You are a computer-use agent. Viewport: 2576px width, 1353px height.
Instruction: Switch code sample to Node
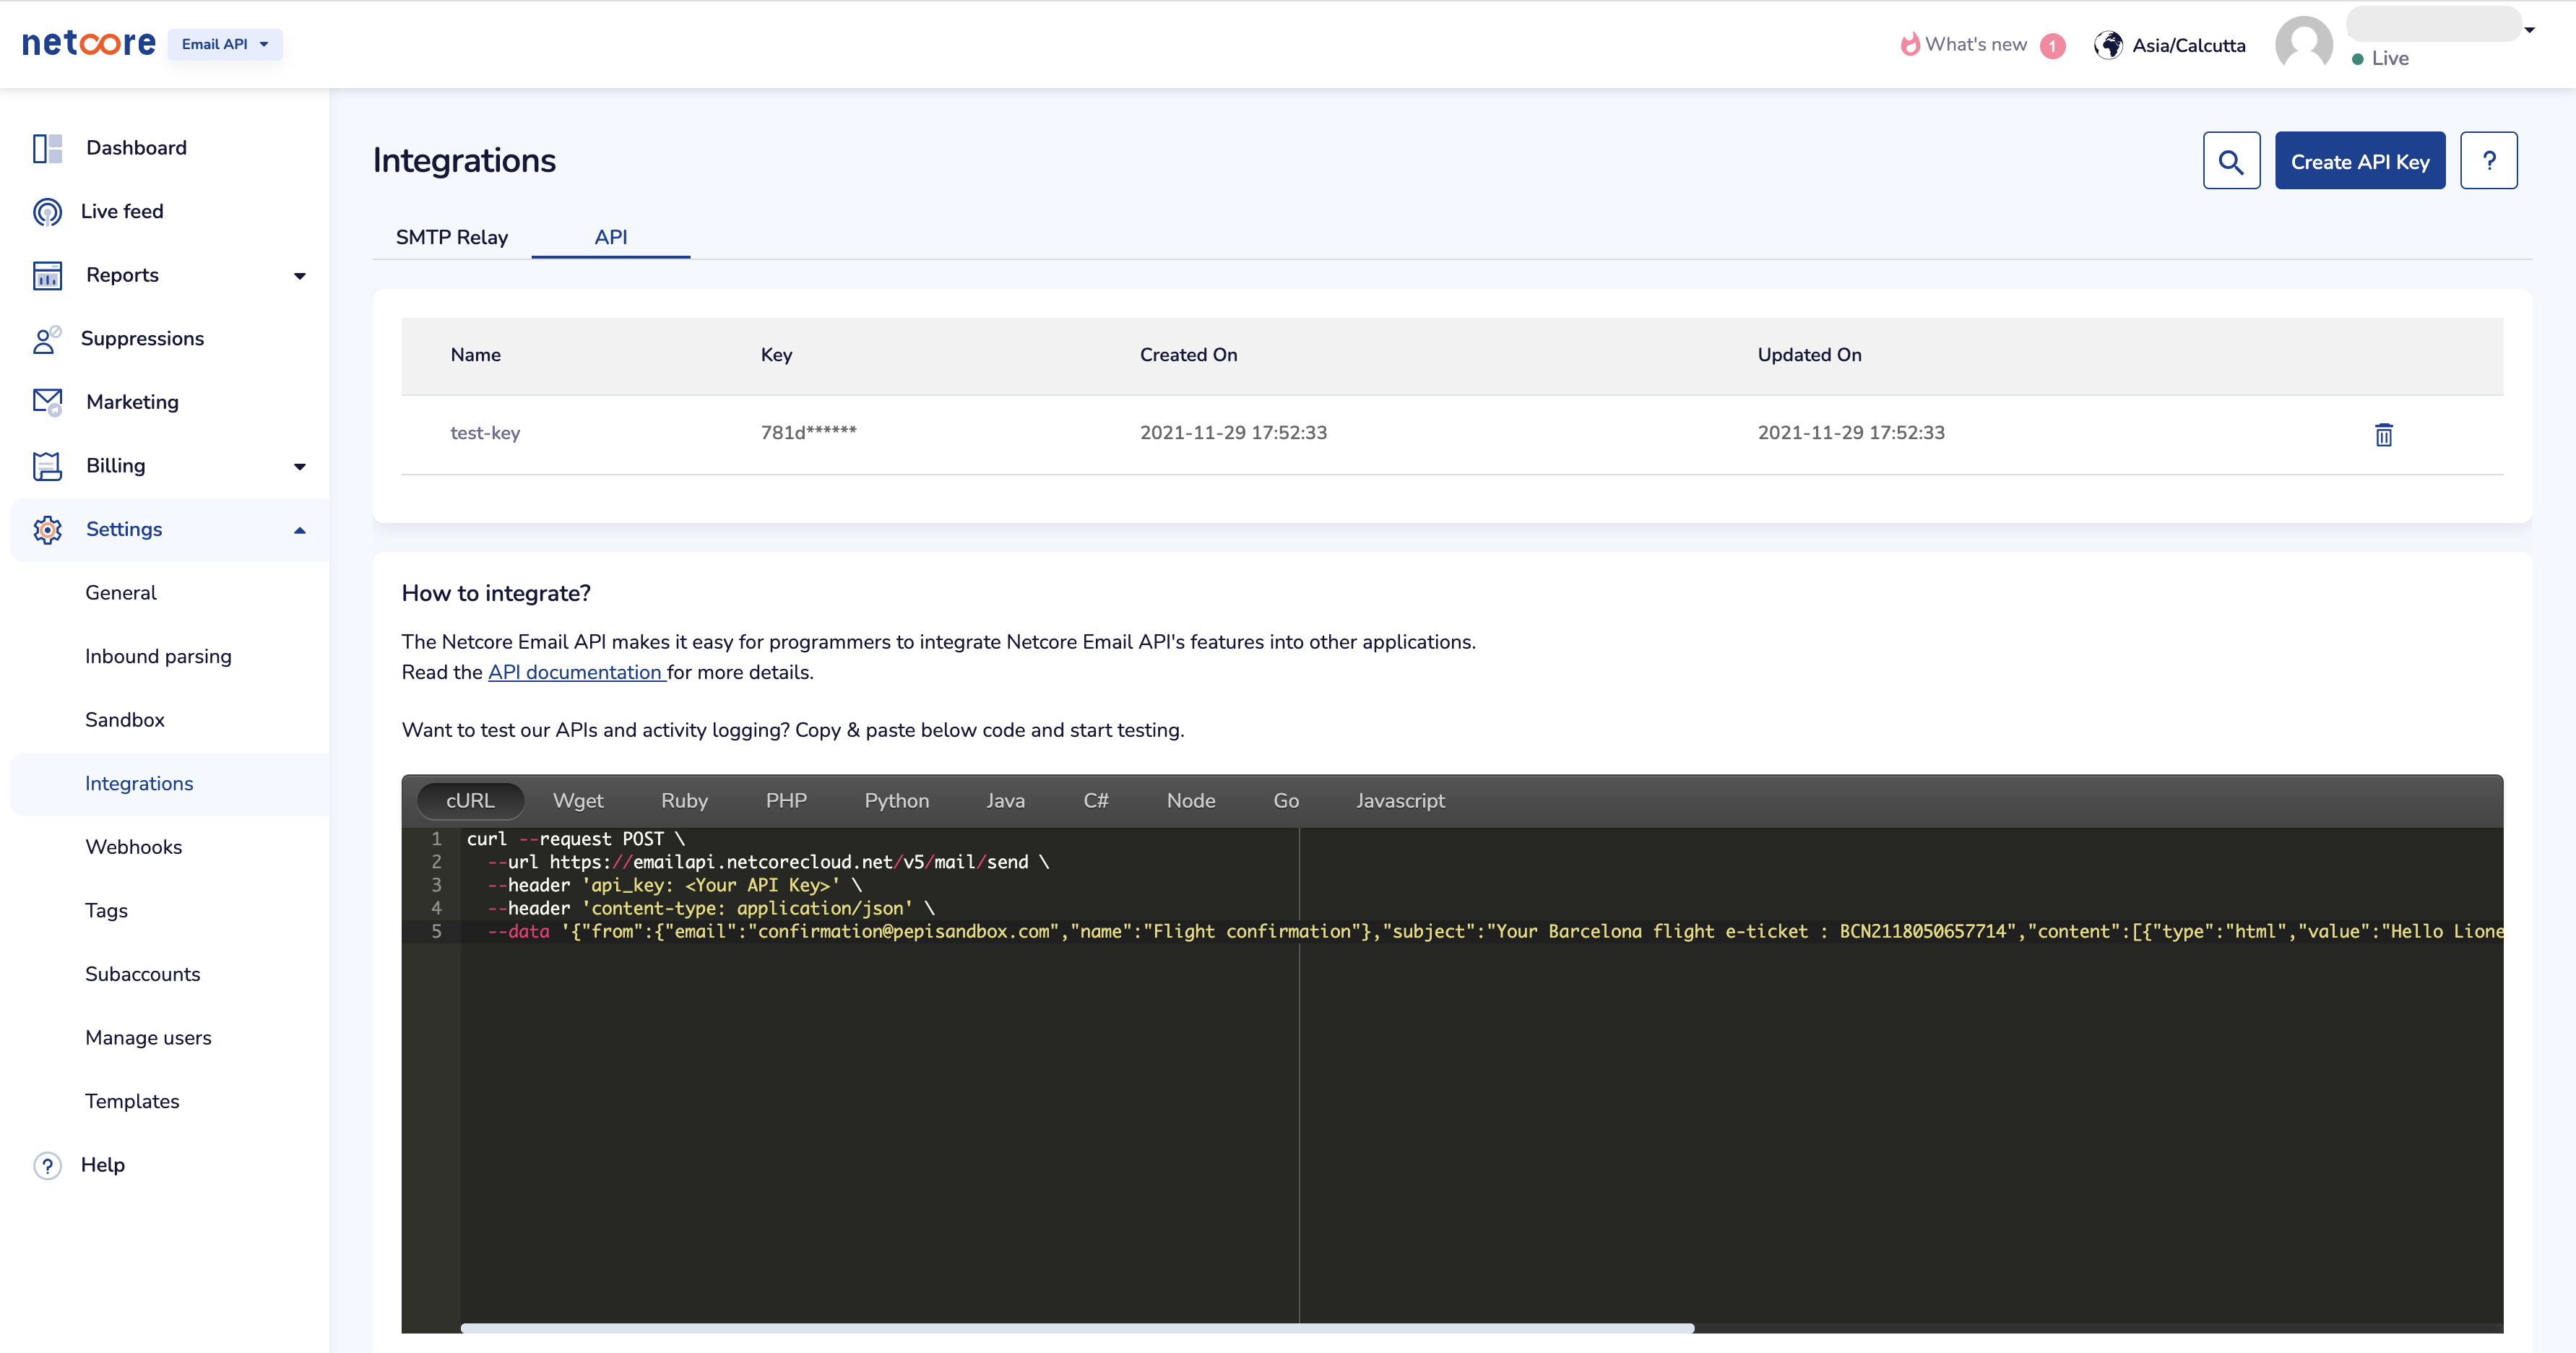pyautogui.click(x=1190, y=801)
